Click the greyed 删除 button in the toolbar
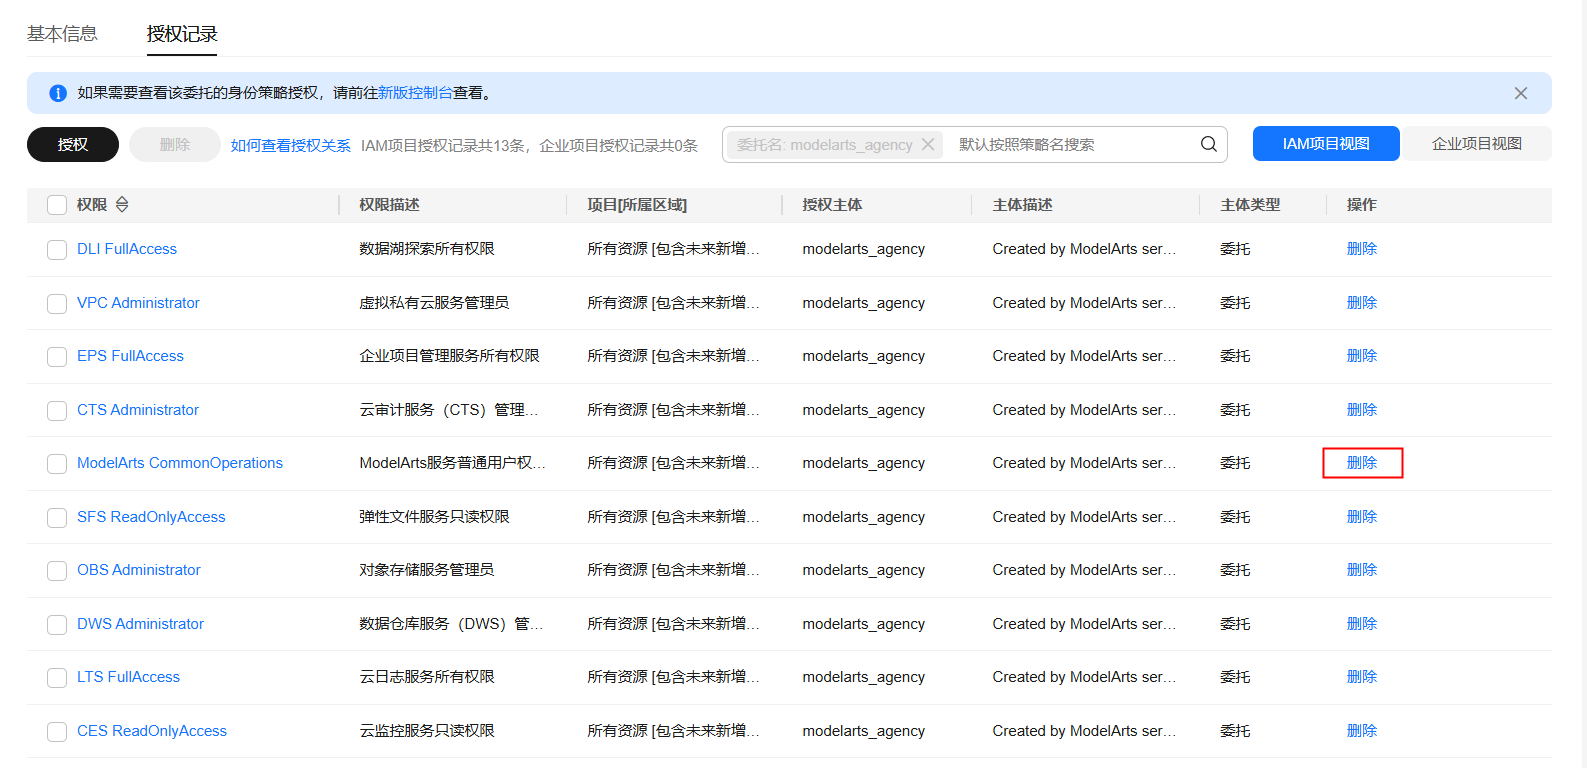The height and width of the screenshot is (768, 1587). tap(175, 144)
